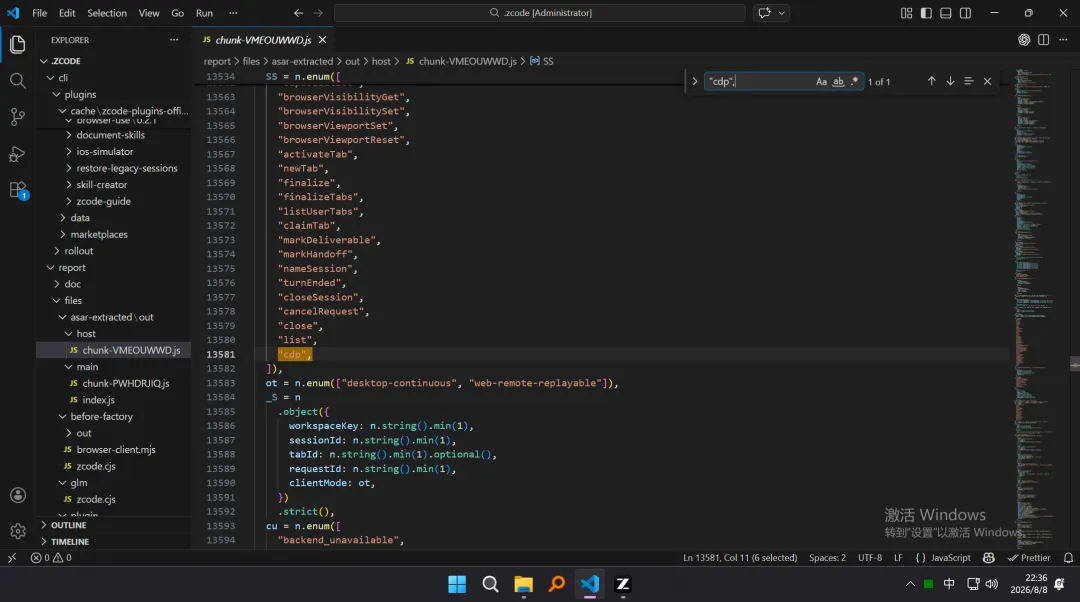Open editor More Actions ellipsis
Viewport: 1080px width, 602px height.
click(x=1063, y=40)
